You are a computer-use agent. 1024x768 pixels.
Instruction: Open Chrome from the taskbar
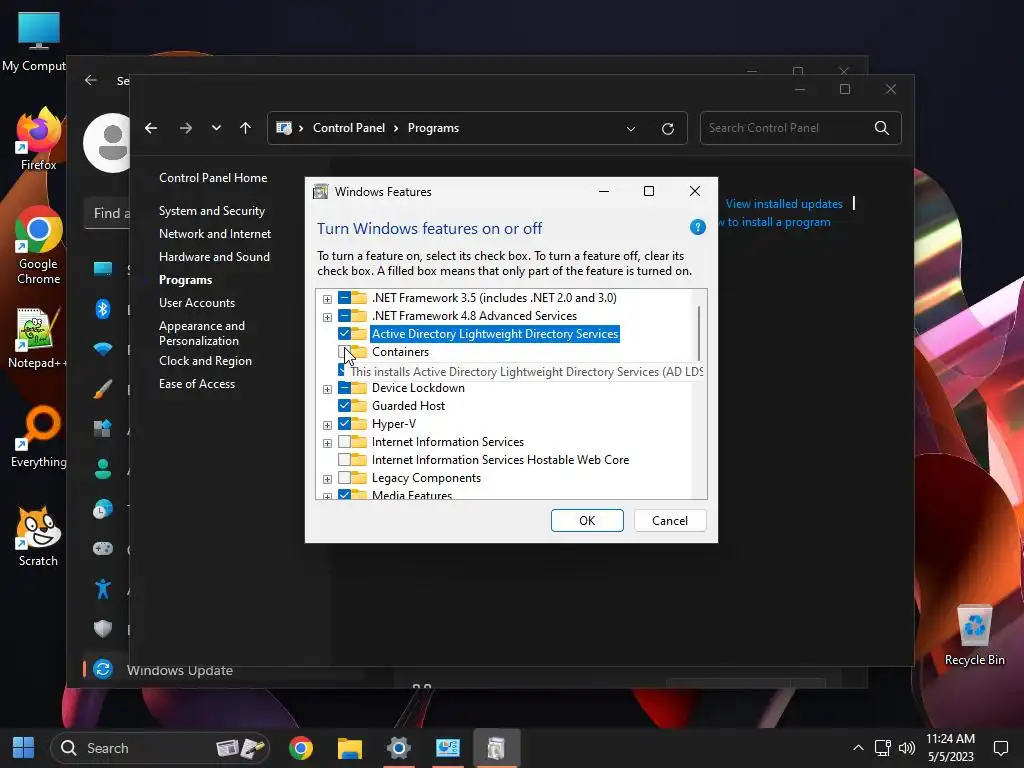301,748
